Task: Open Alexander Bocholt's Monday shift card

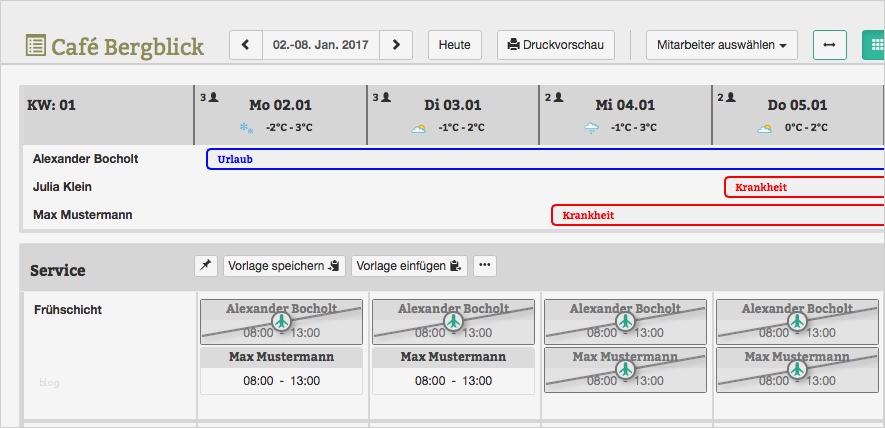Action: (282, 322)
